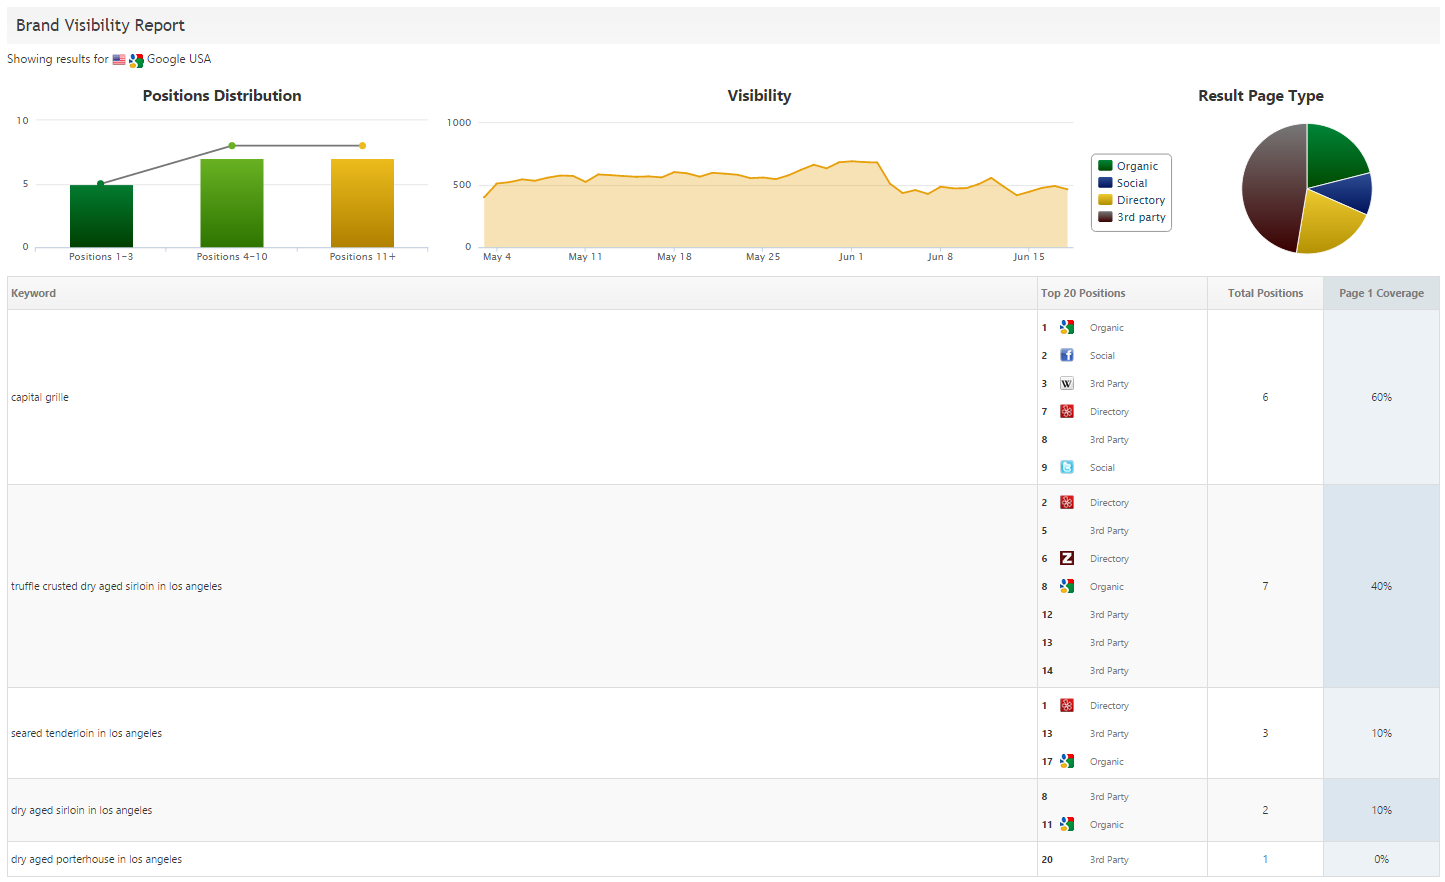Click the Zagat icon at position 6

(1067, 558)
